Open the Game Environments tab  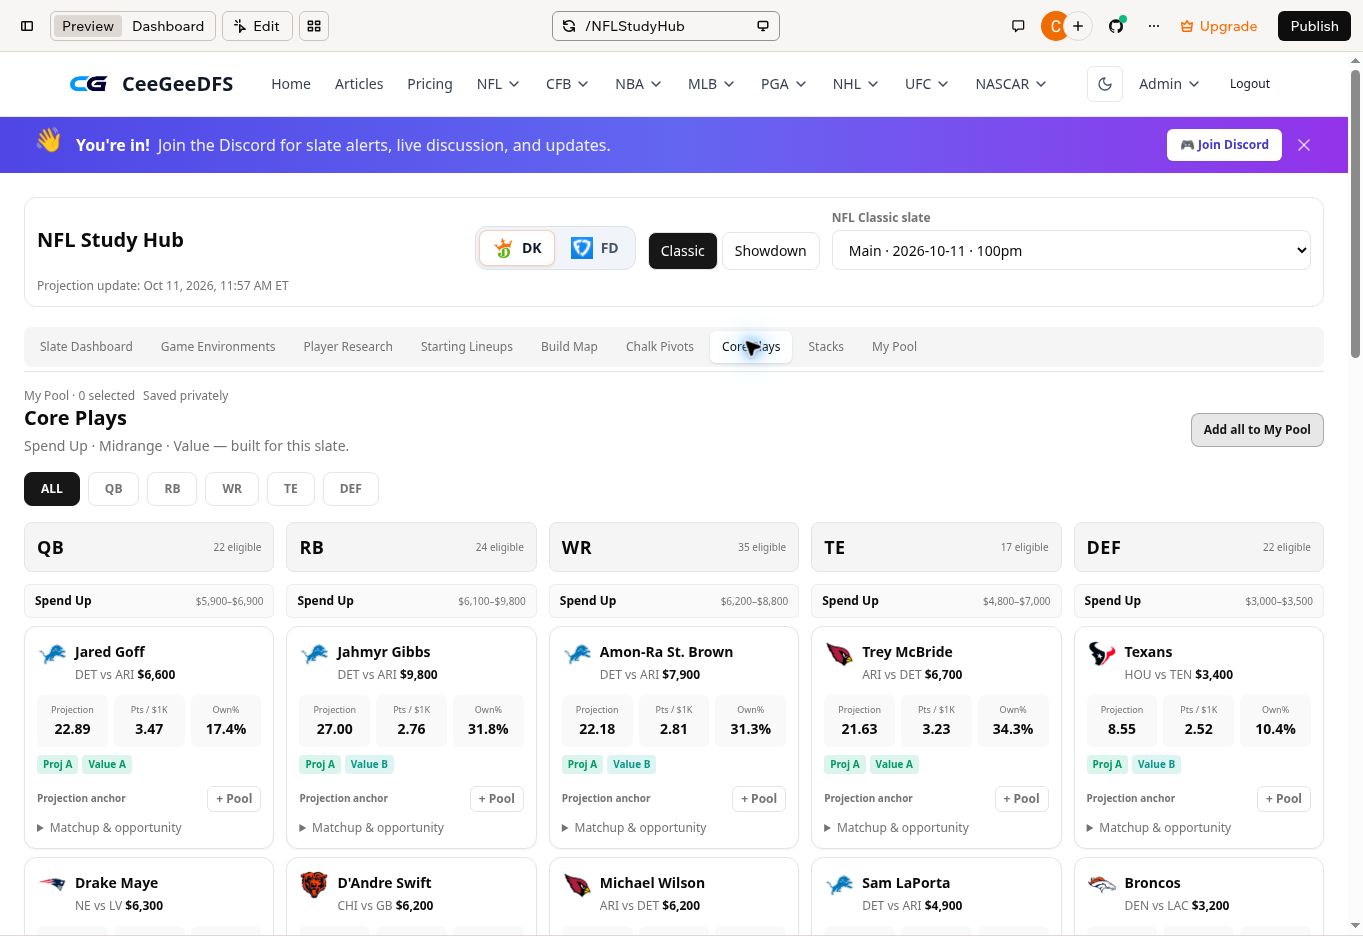coord(218,347)
